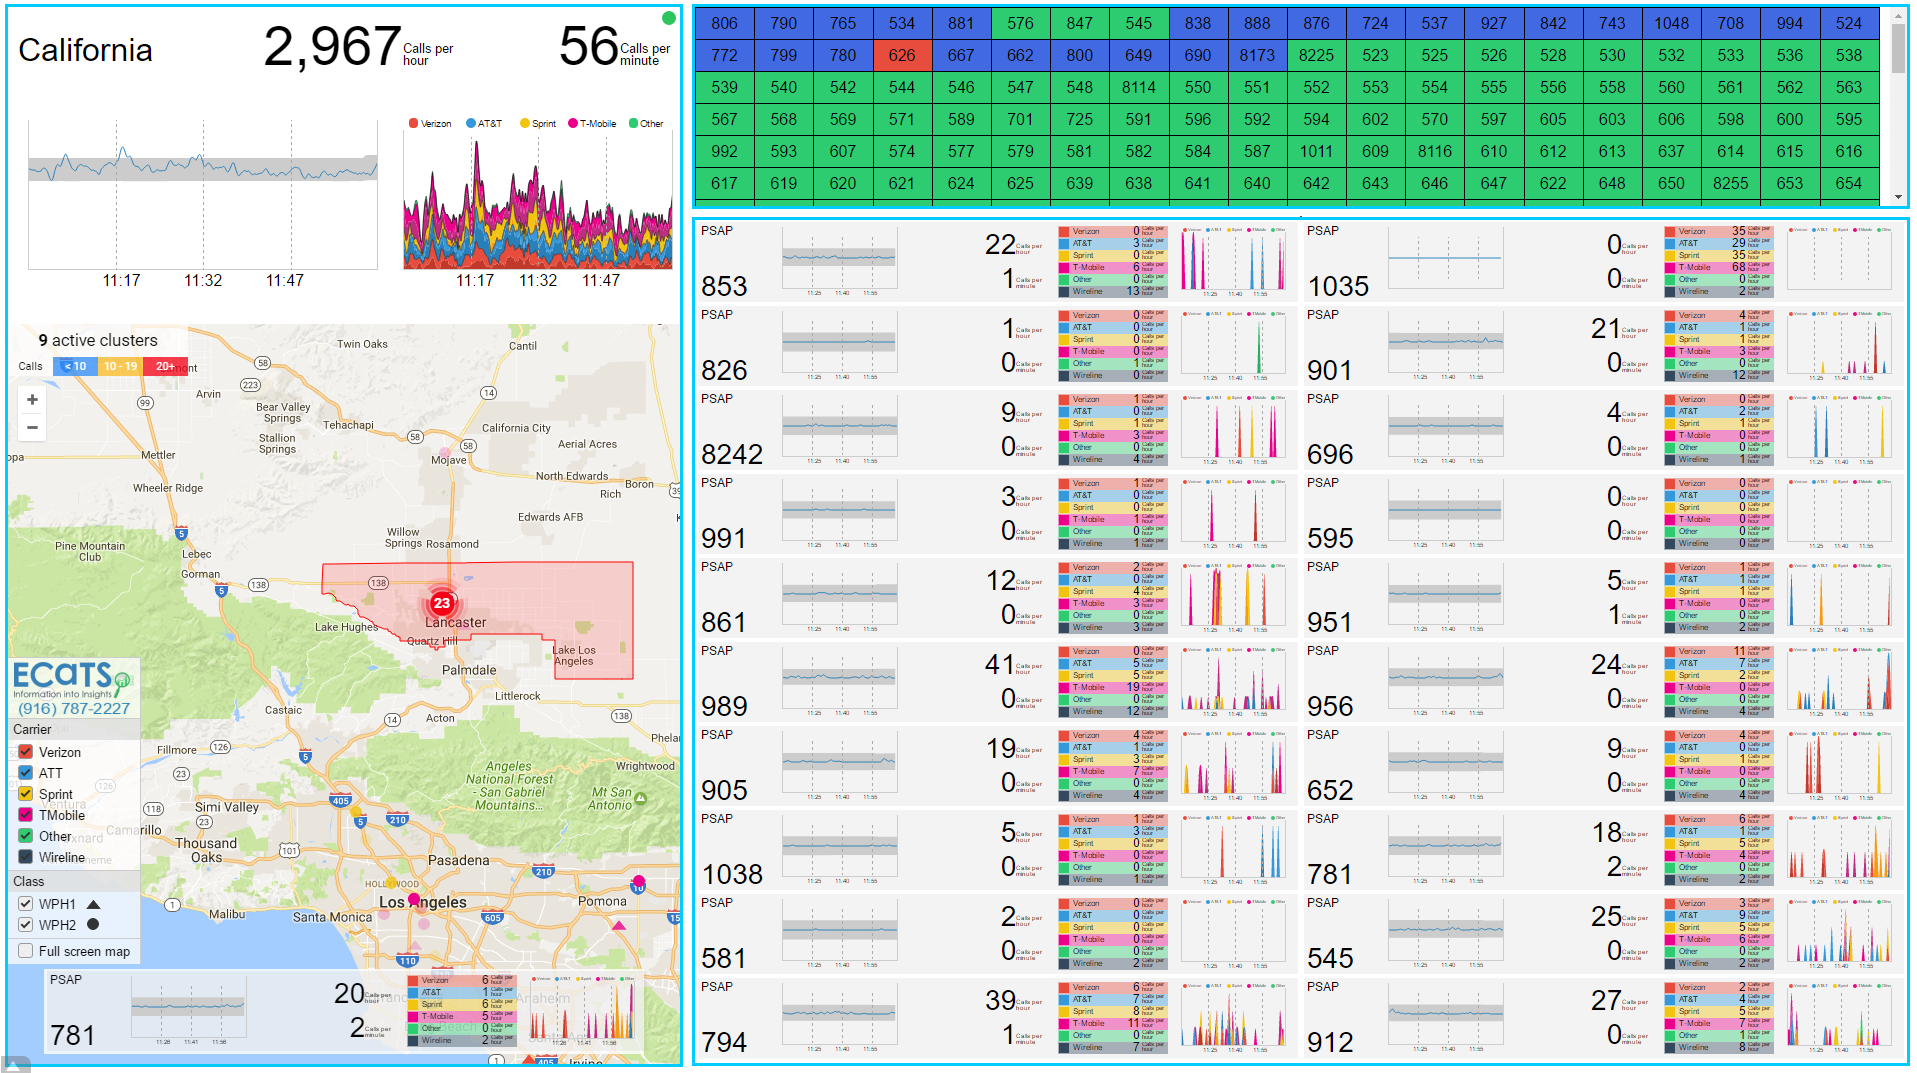Disable the Wireline carrier filter

click(25, 857)
